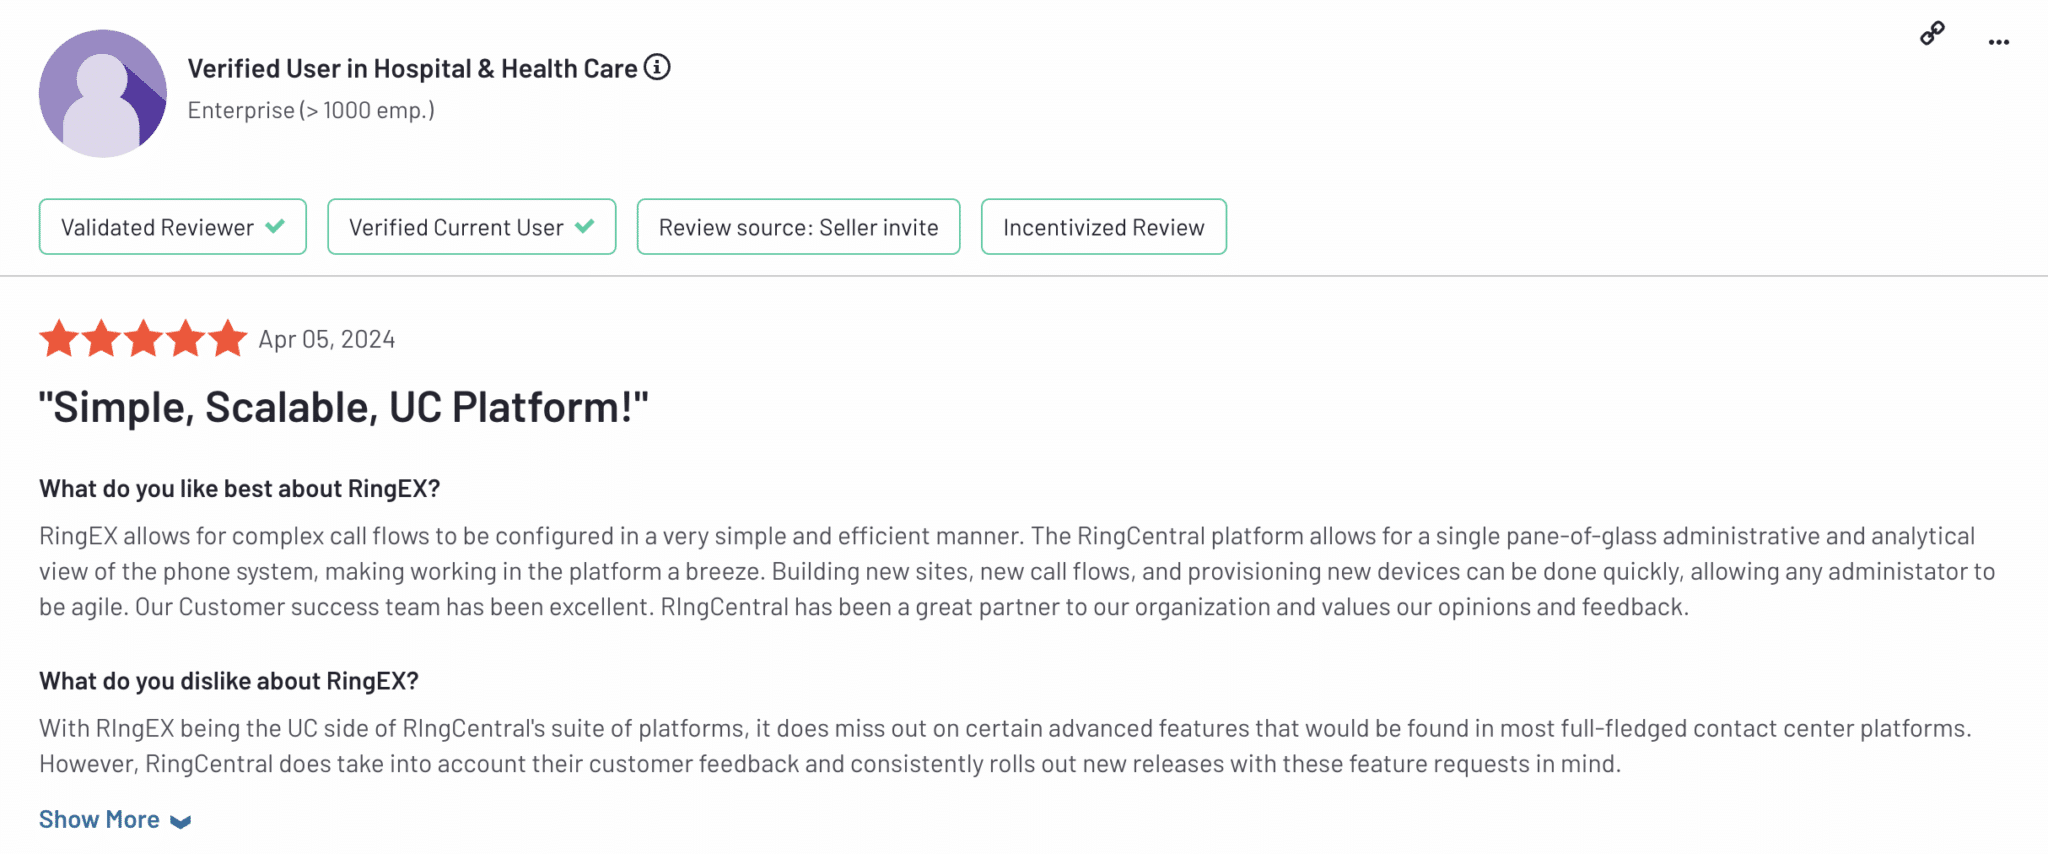Click the Apr 05, 2024 review date
Screen dimensions: 2048x854
327,340
